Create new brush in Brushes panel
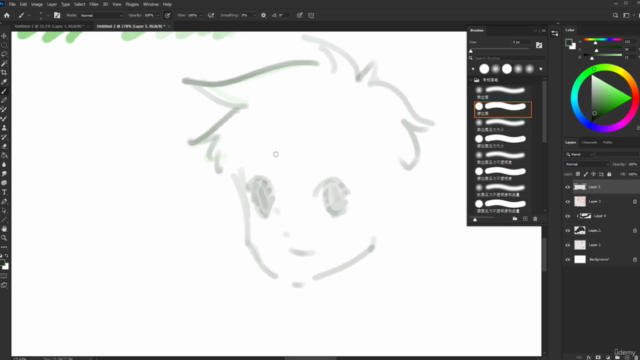The image size is (640, 360). tap(525, 219)
